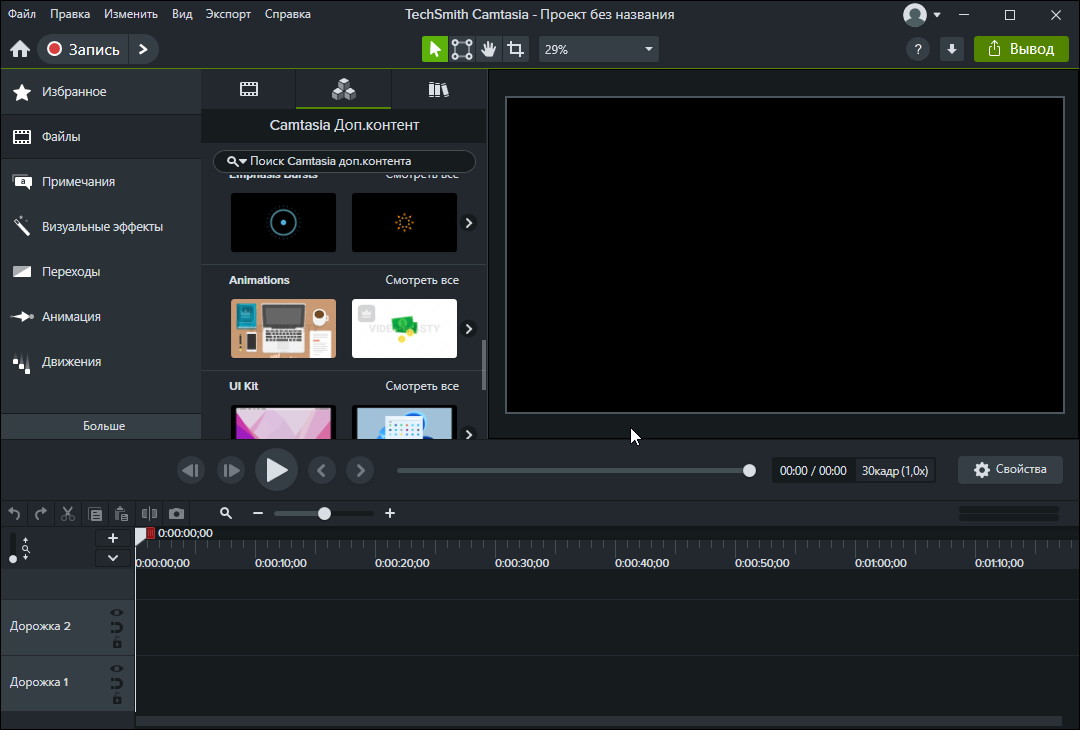Open the 30кадр (1,0x) frame rate menu
1080x730 pixels.
point(895,471)
